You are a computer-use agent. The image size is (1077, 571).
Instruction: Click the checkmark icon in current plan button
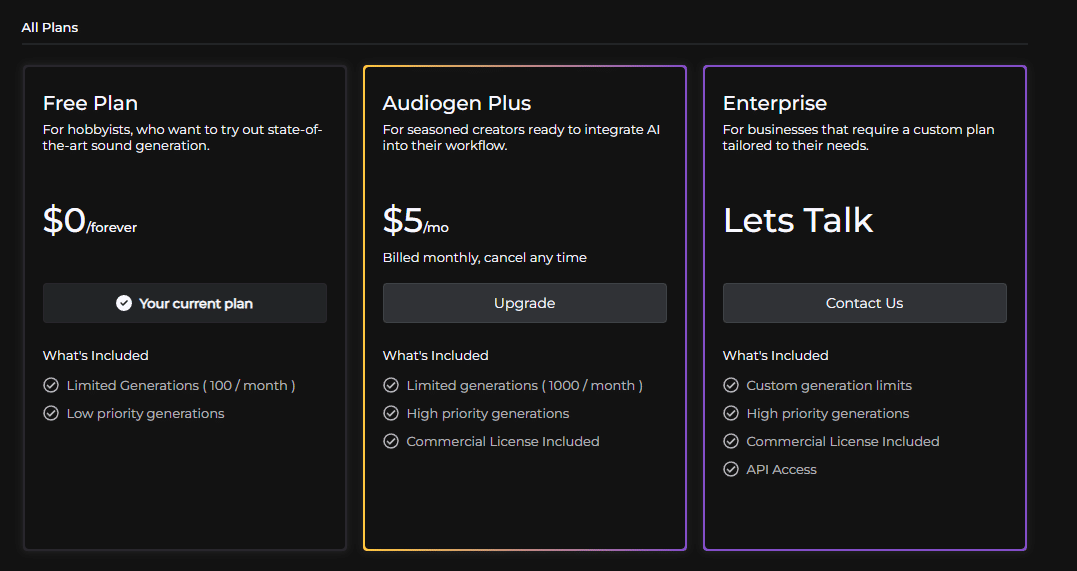[124, 303]
